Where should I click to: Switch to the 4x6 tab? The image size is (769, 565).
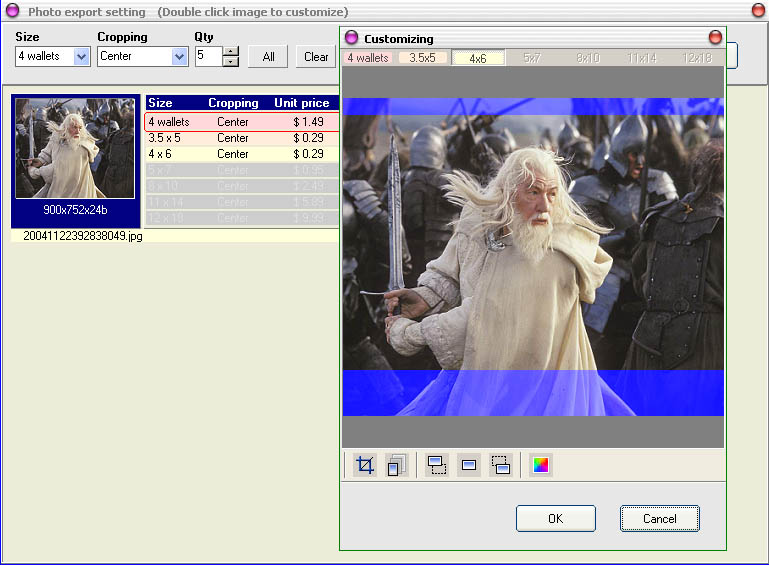pyautogui.click(x=478, y=58)
